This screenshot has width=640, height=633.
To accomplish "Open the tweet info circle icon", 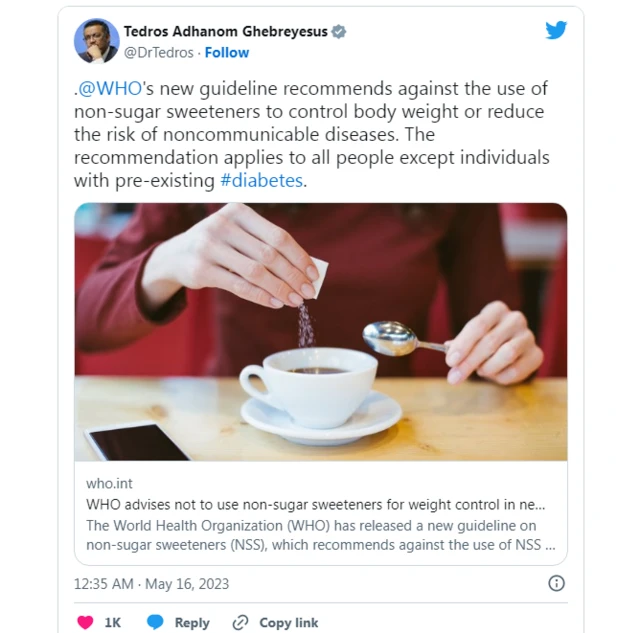I will click(x=556, y=583).
